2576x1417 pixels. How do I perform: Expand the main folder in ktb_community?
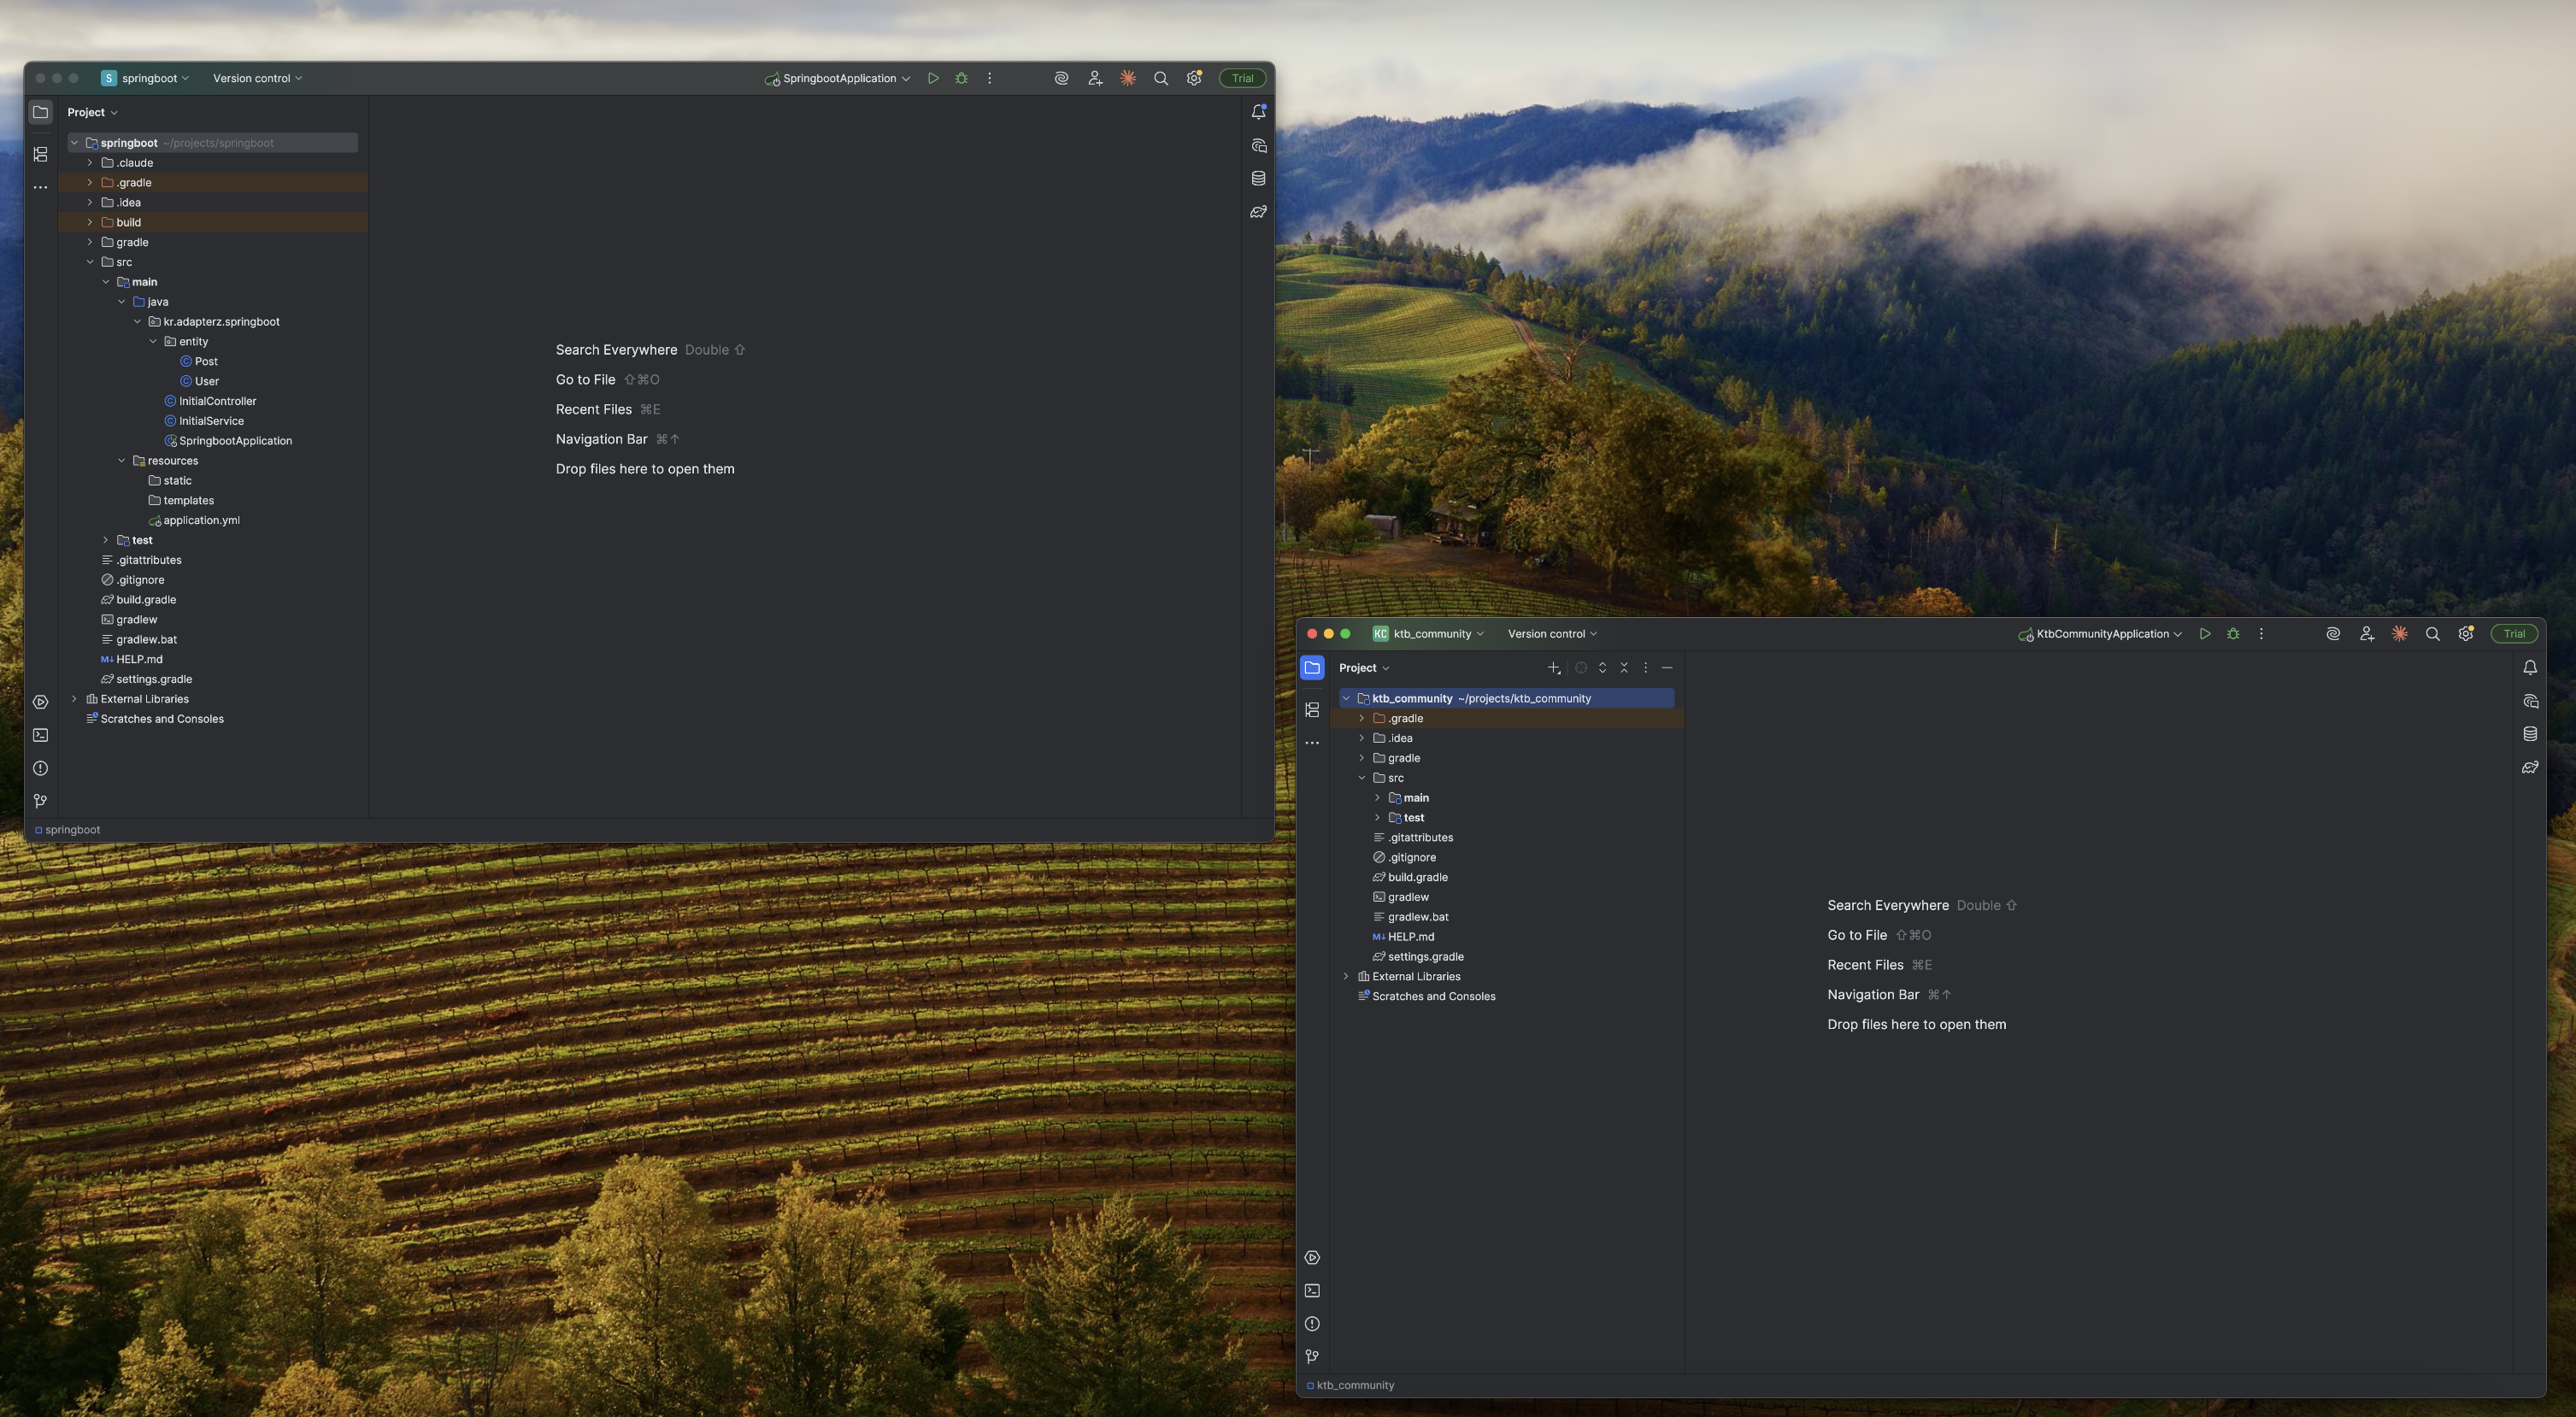(x=1377, y=798)
